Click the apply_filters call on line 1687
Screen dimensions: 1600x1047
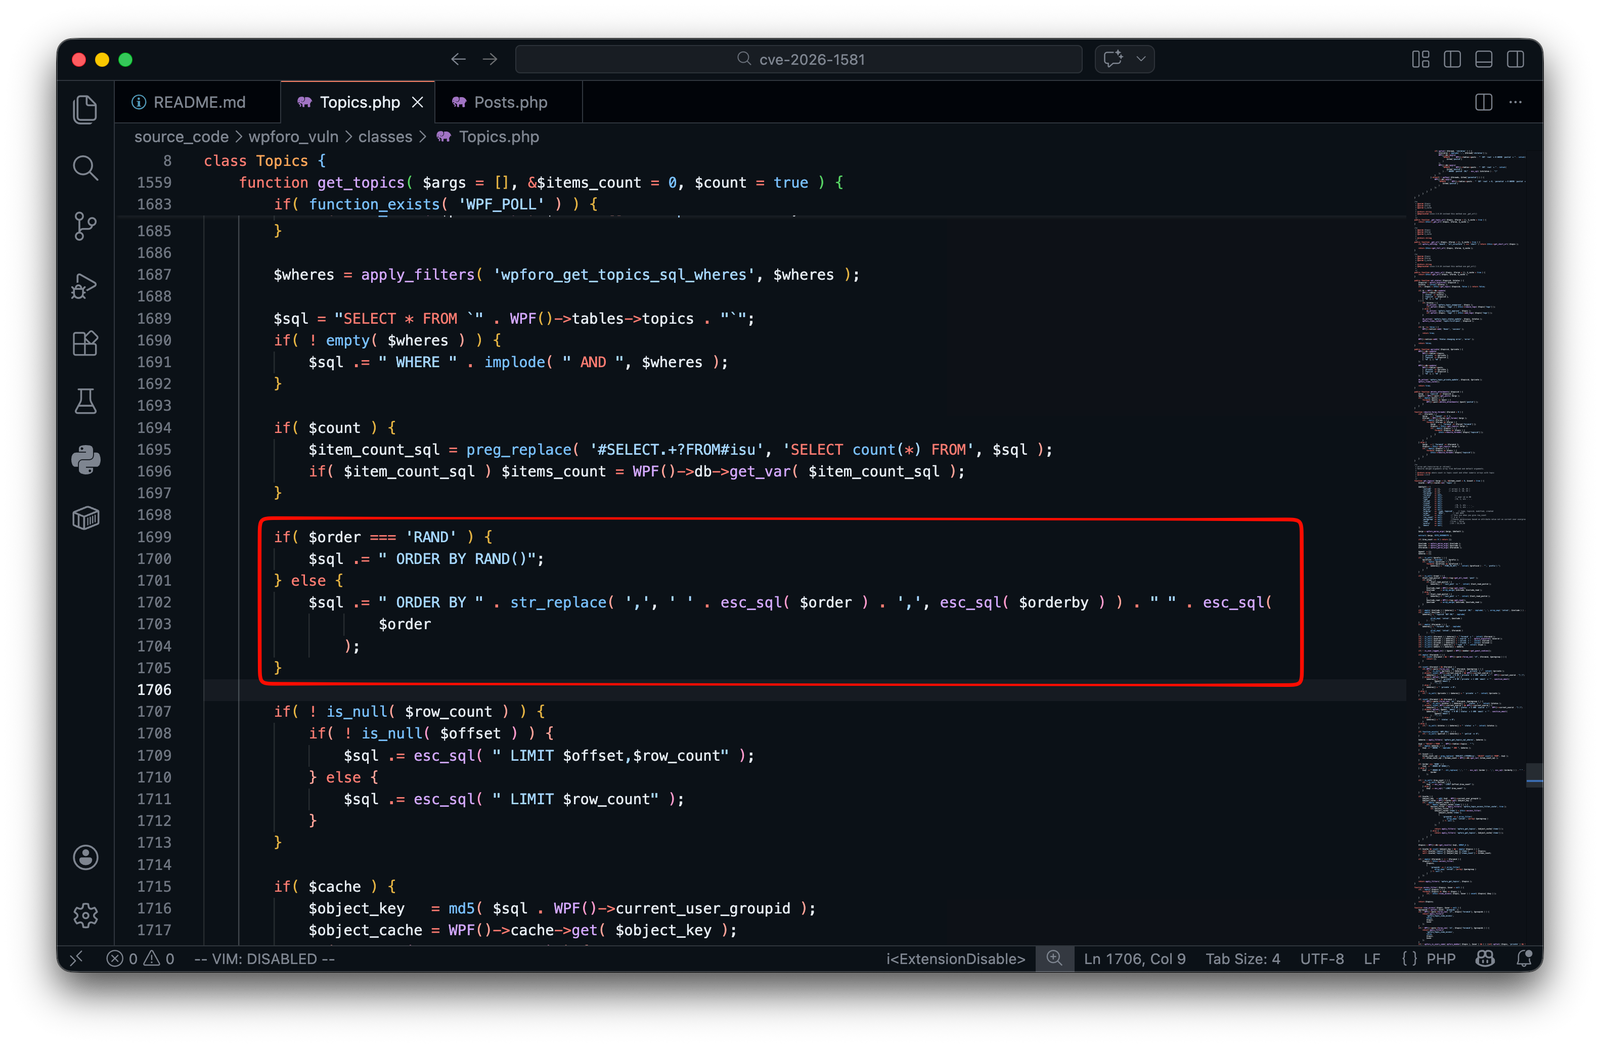(418, 274)
